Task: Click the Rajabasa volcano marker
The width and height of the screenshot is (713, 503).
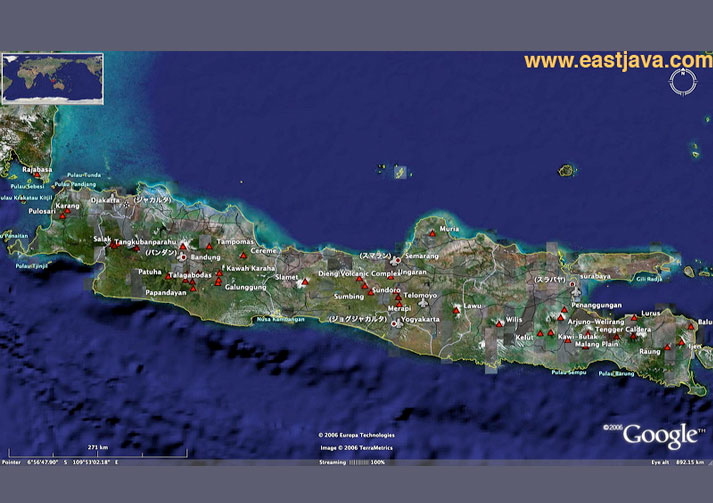Action: [x=39, y=176]
